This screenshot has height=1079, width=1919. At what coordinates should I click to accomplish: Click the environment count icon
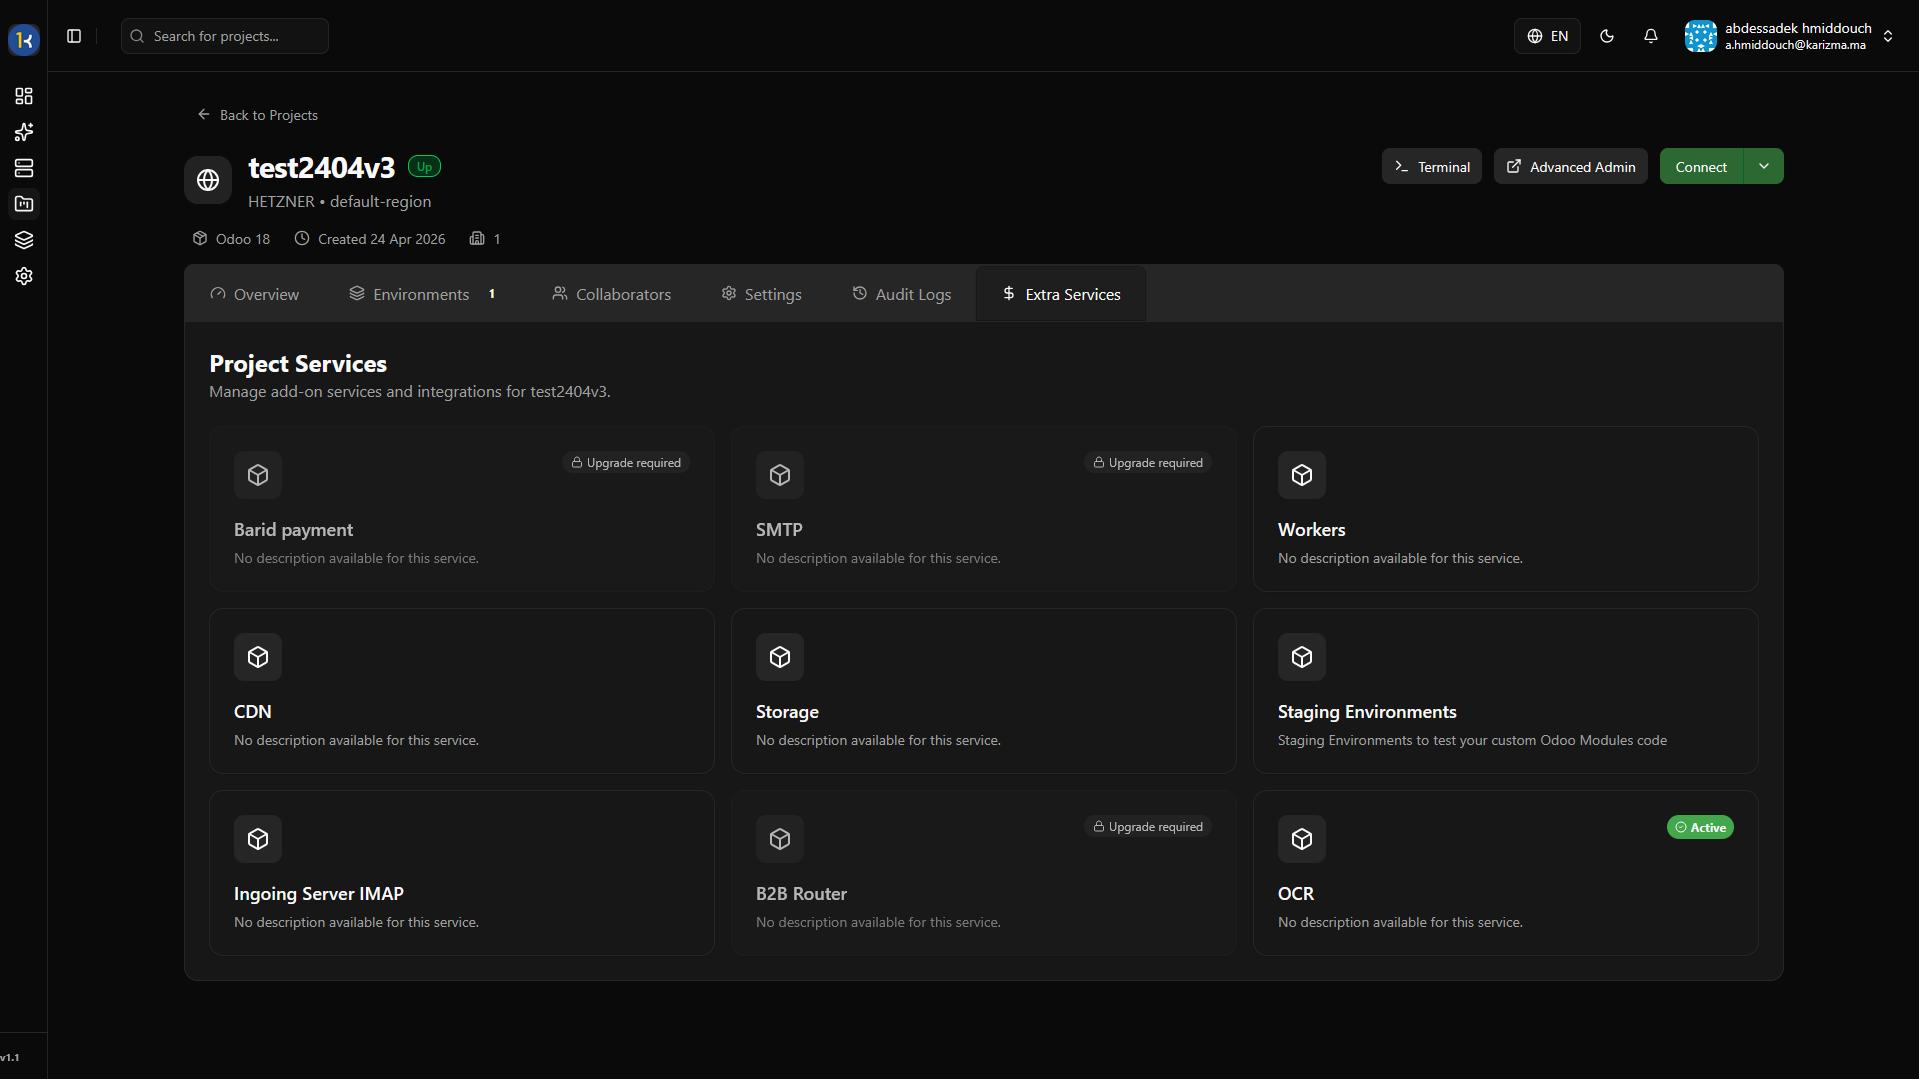(x=477, y=238)
